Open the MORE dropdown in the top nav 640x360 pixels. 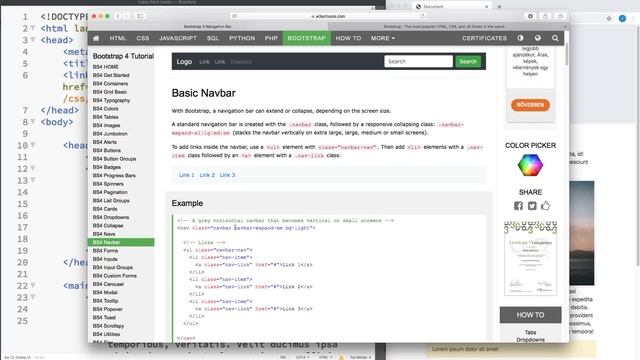[383, 38]
